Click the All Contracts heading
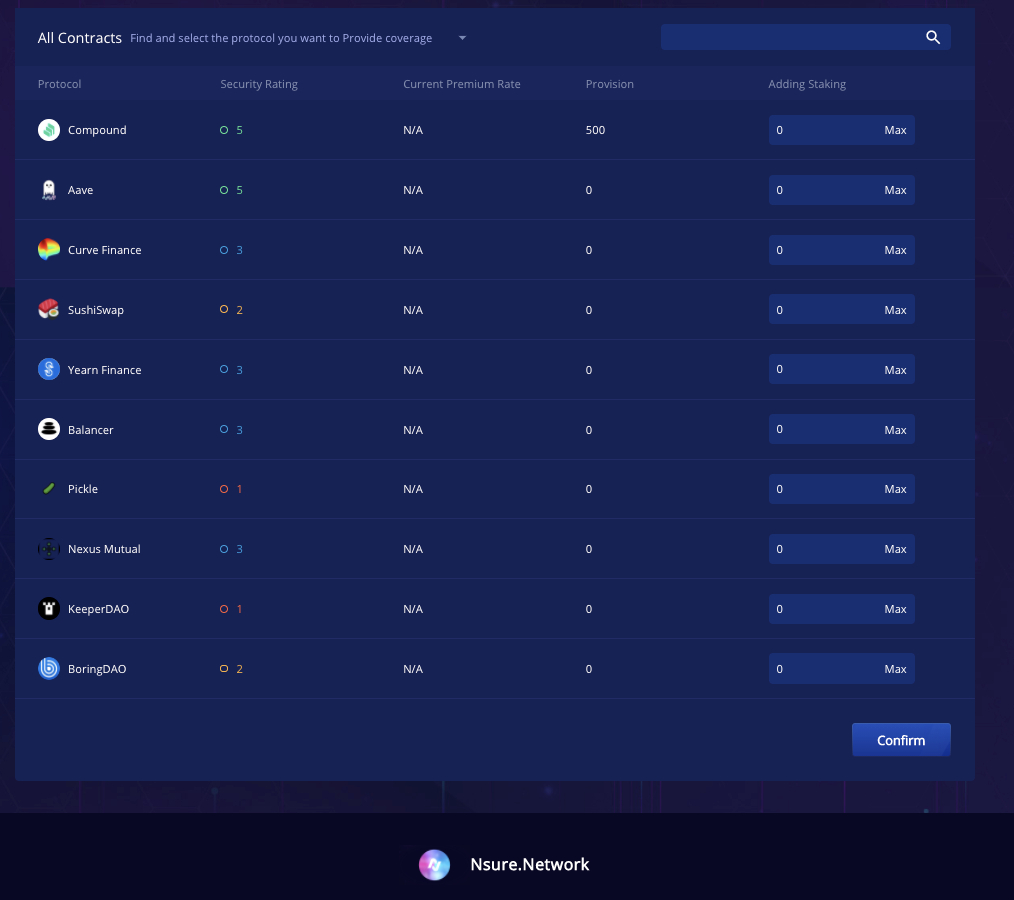Viewport: 1014px width, 900px height. click(x=80, y=38)
